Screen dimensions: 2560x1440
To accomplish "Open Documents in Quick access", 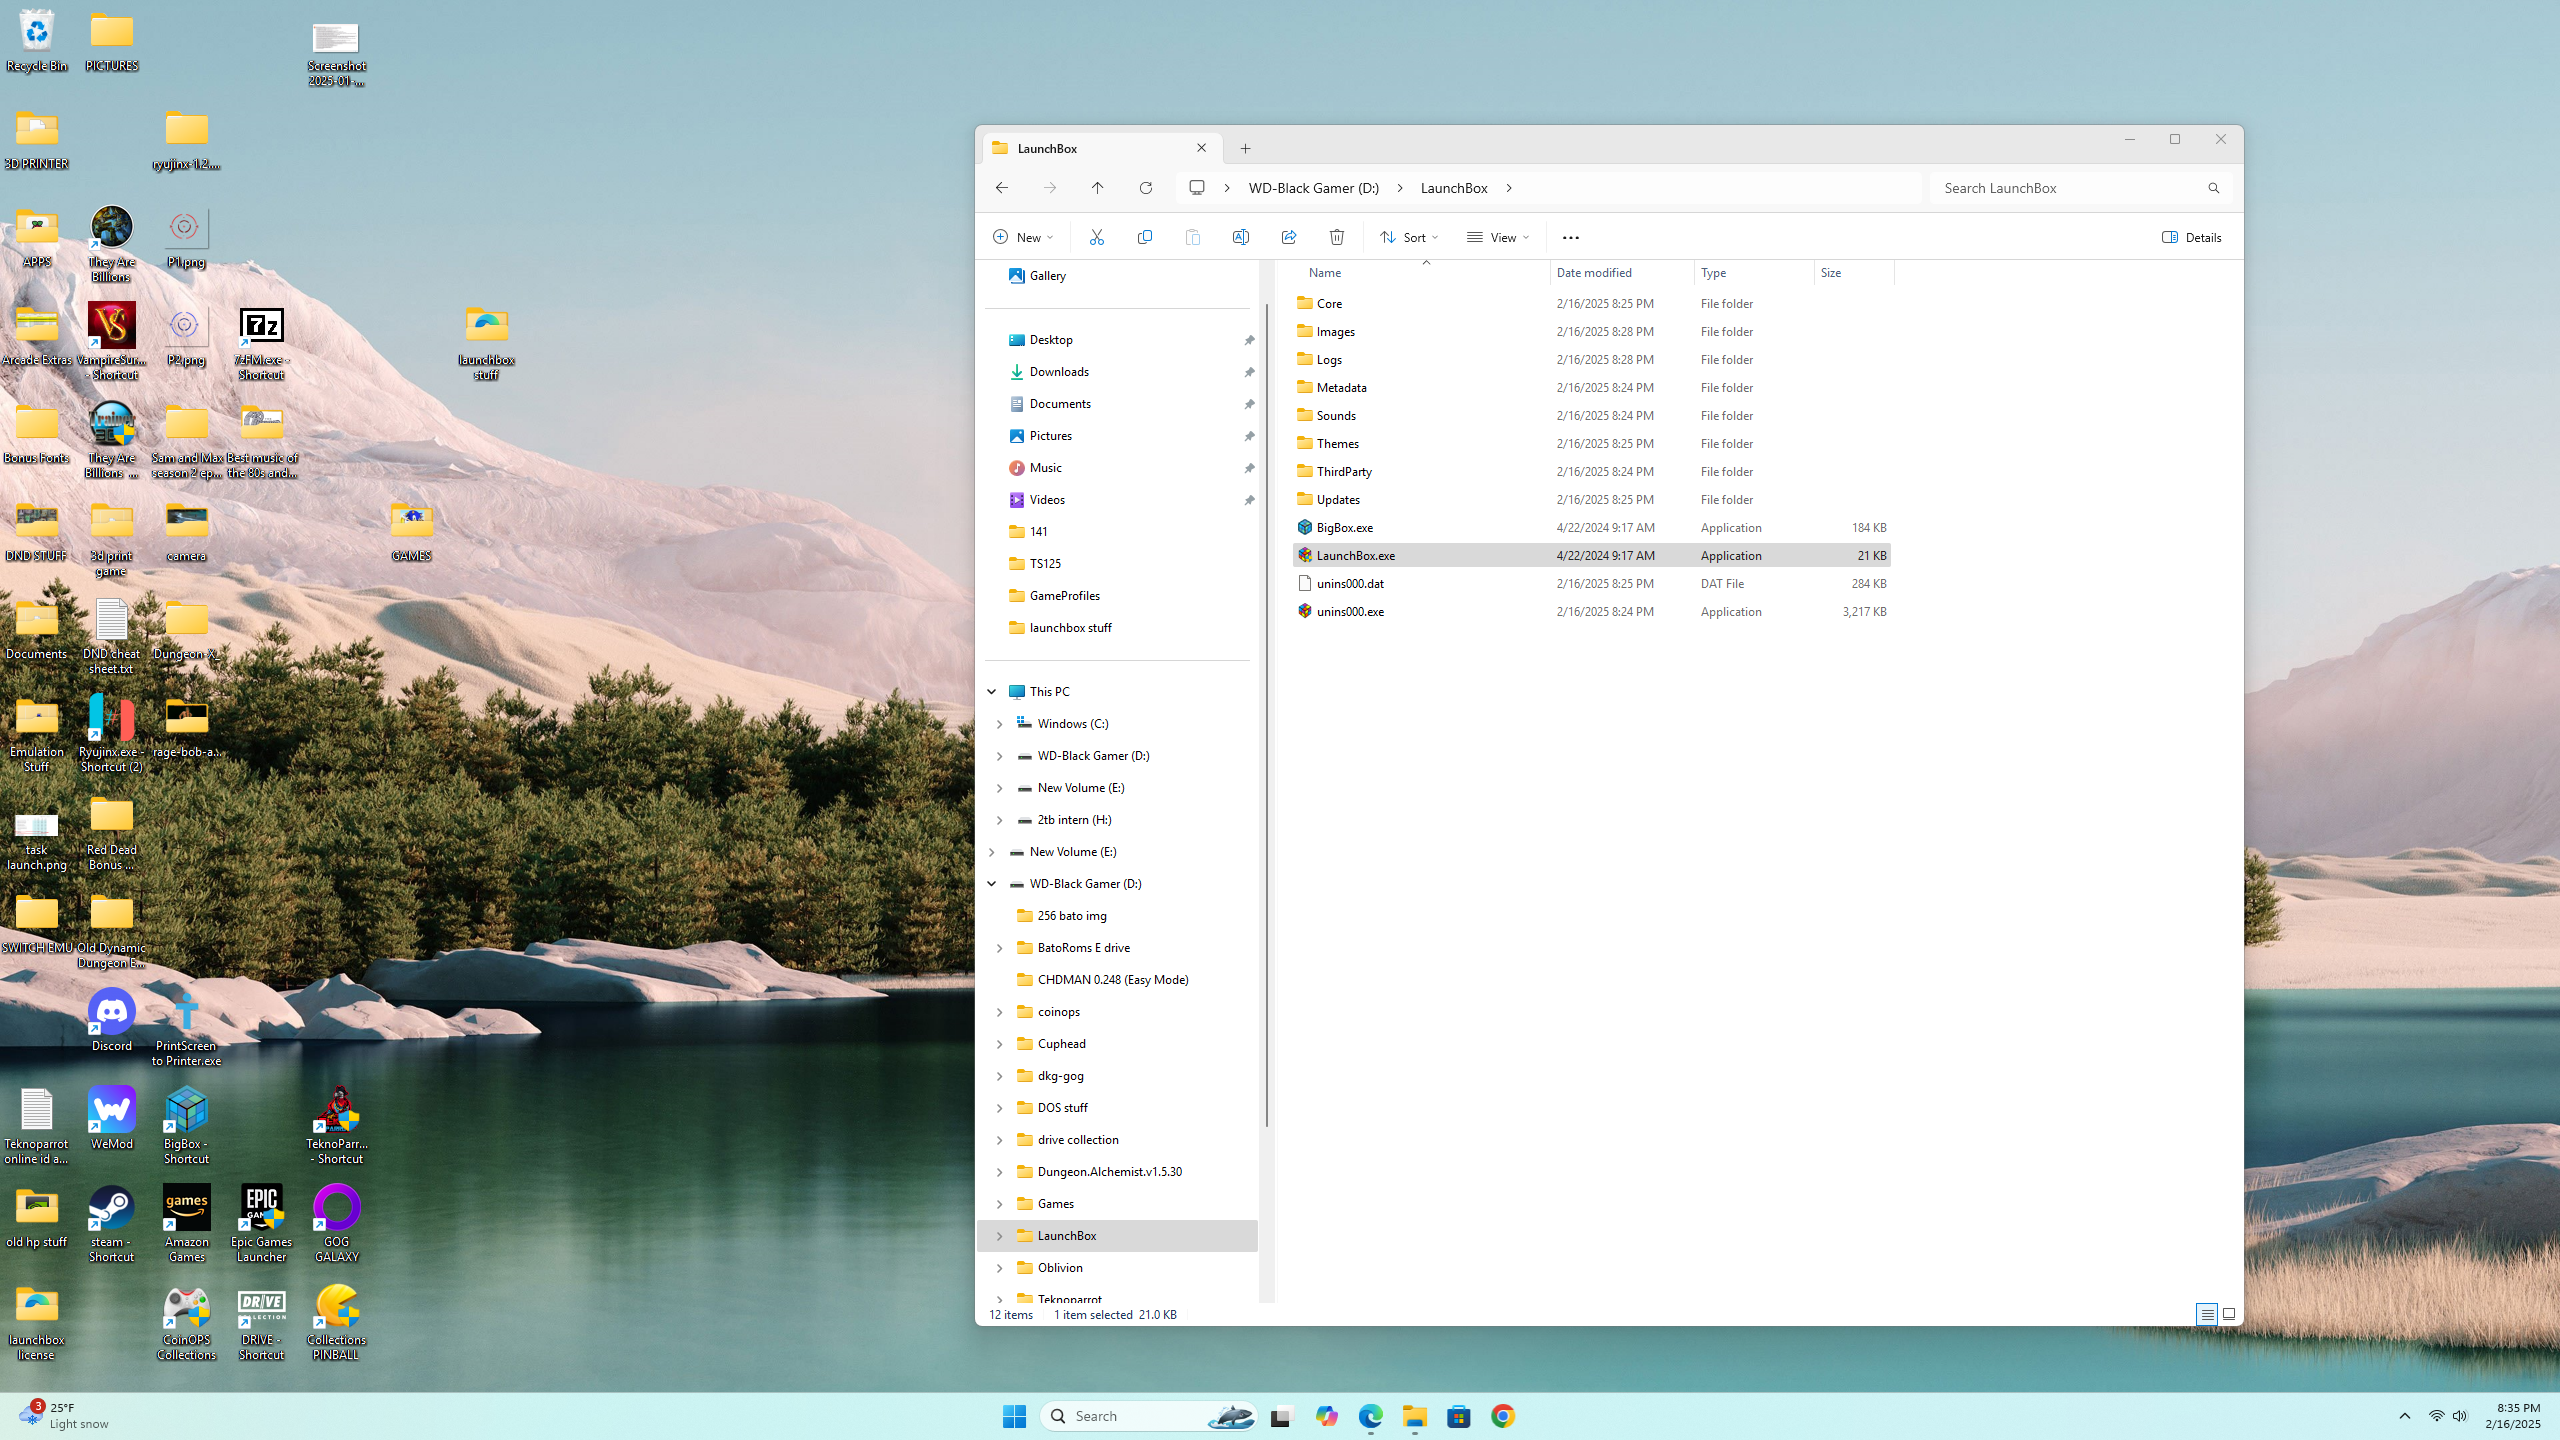I will click(1060, 404).
